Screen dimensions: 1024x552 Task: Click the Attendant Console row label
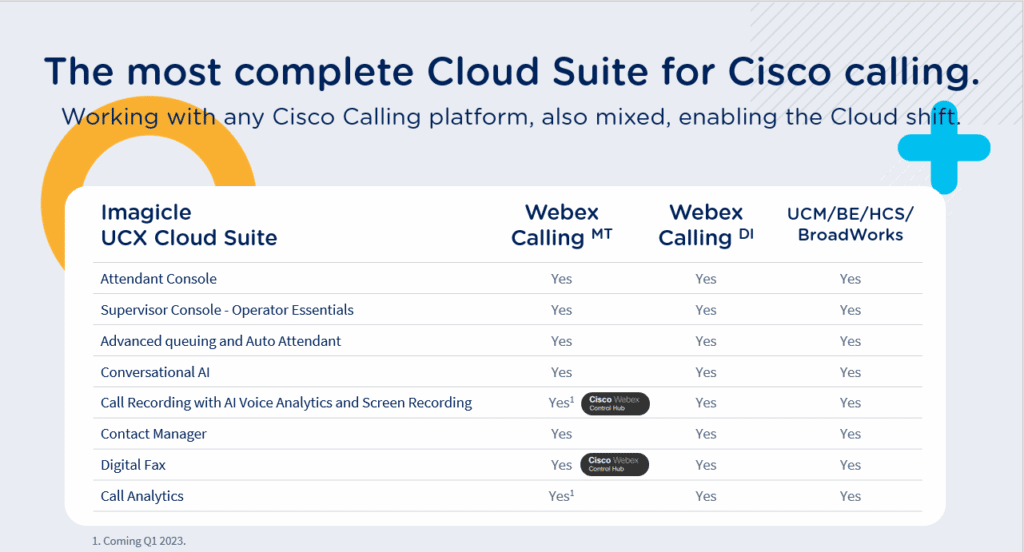point(158,279)
